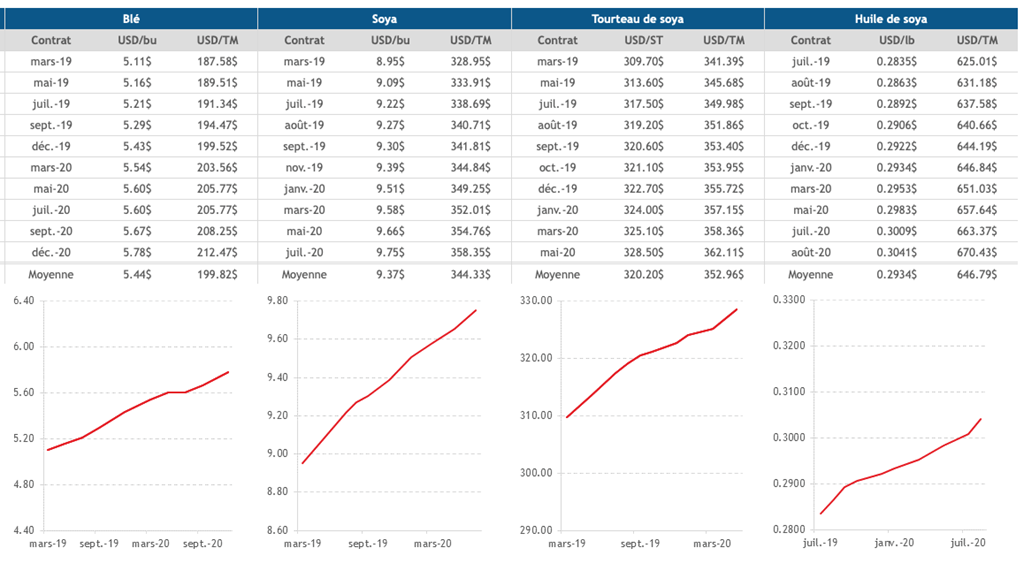Click the Huile de soya header
The image size is (1024, 571).
890,19
